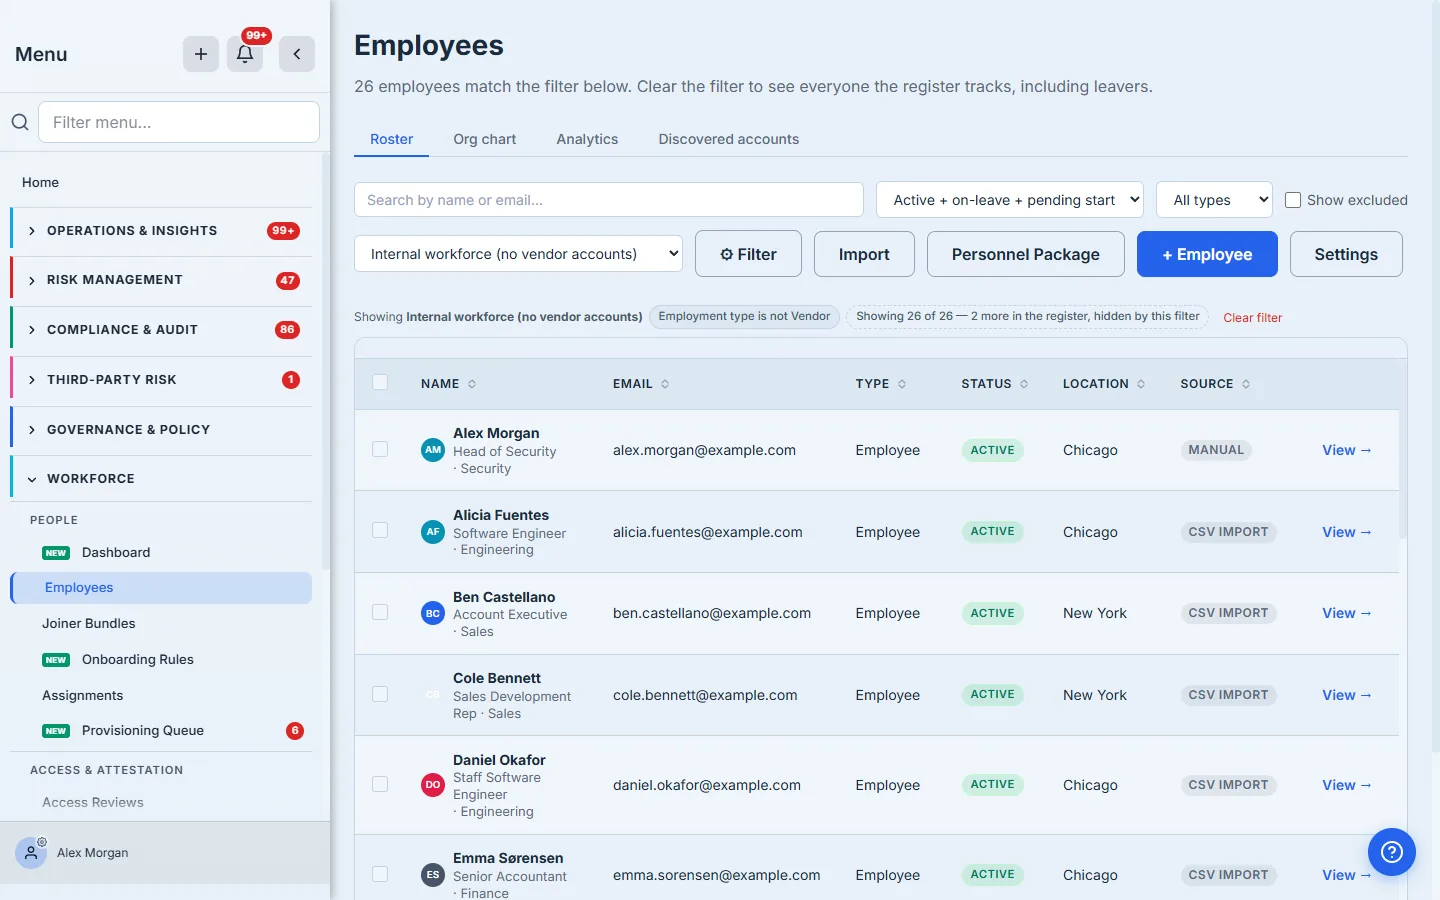
Task: Expand the Operations & Insights section
Action: [x=161, y=231]
